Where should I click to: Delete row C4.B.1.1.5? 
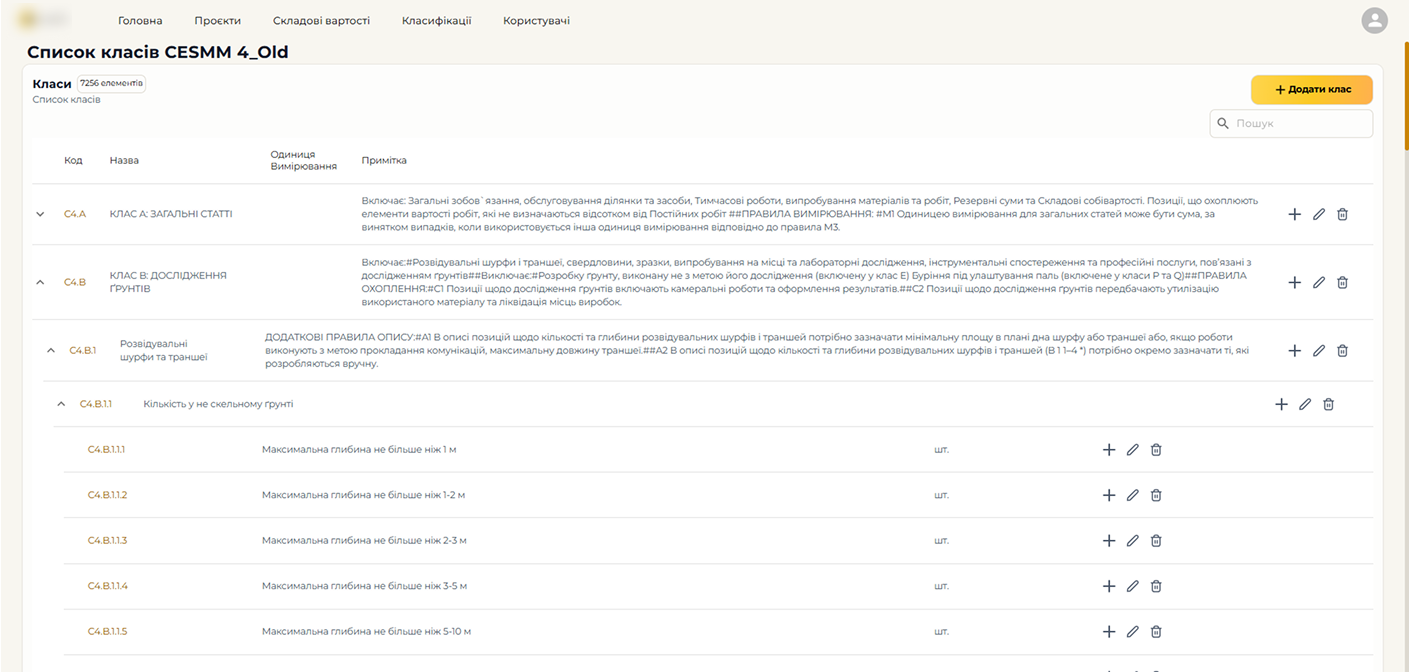[1156, 632]
